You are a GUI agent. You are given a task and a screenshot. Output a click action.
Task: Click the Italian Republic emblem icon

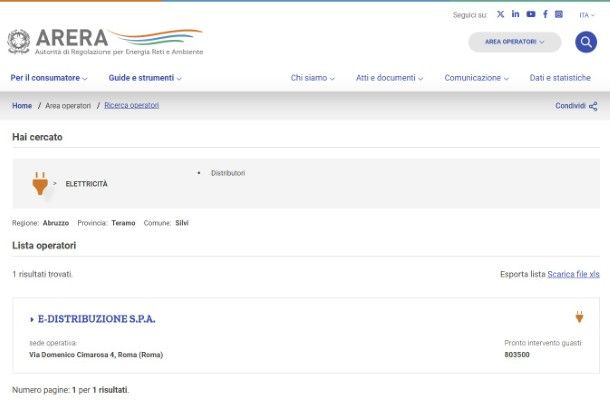click(x=18, y=42)
